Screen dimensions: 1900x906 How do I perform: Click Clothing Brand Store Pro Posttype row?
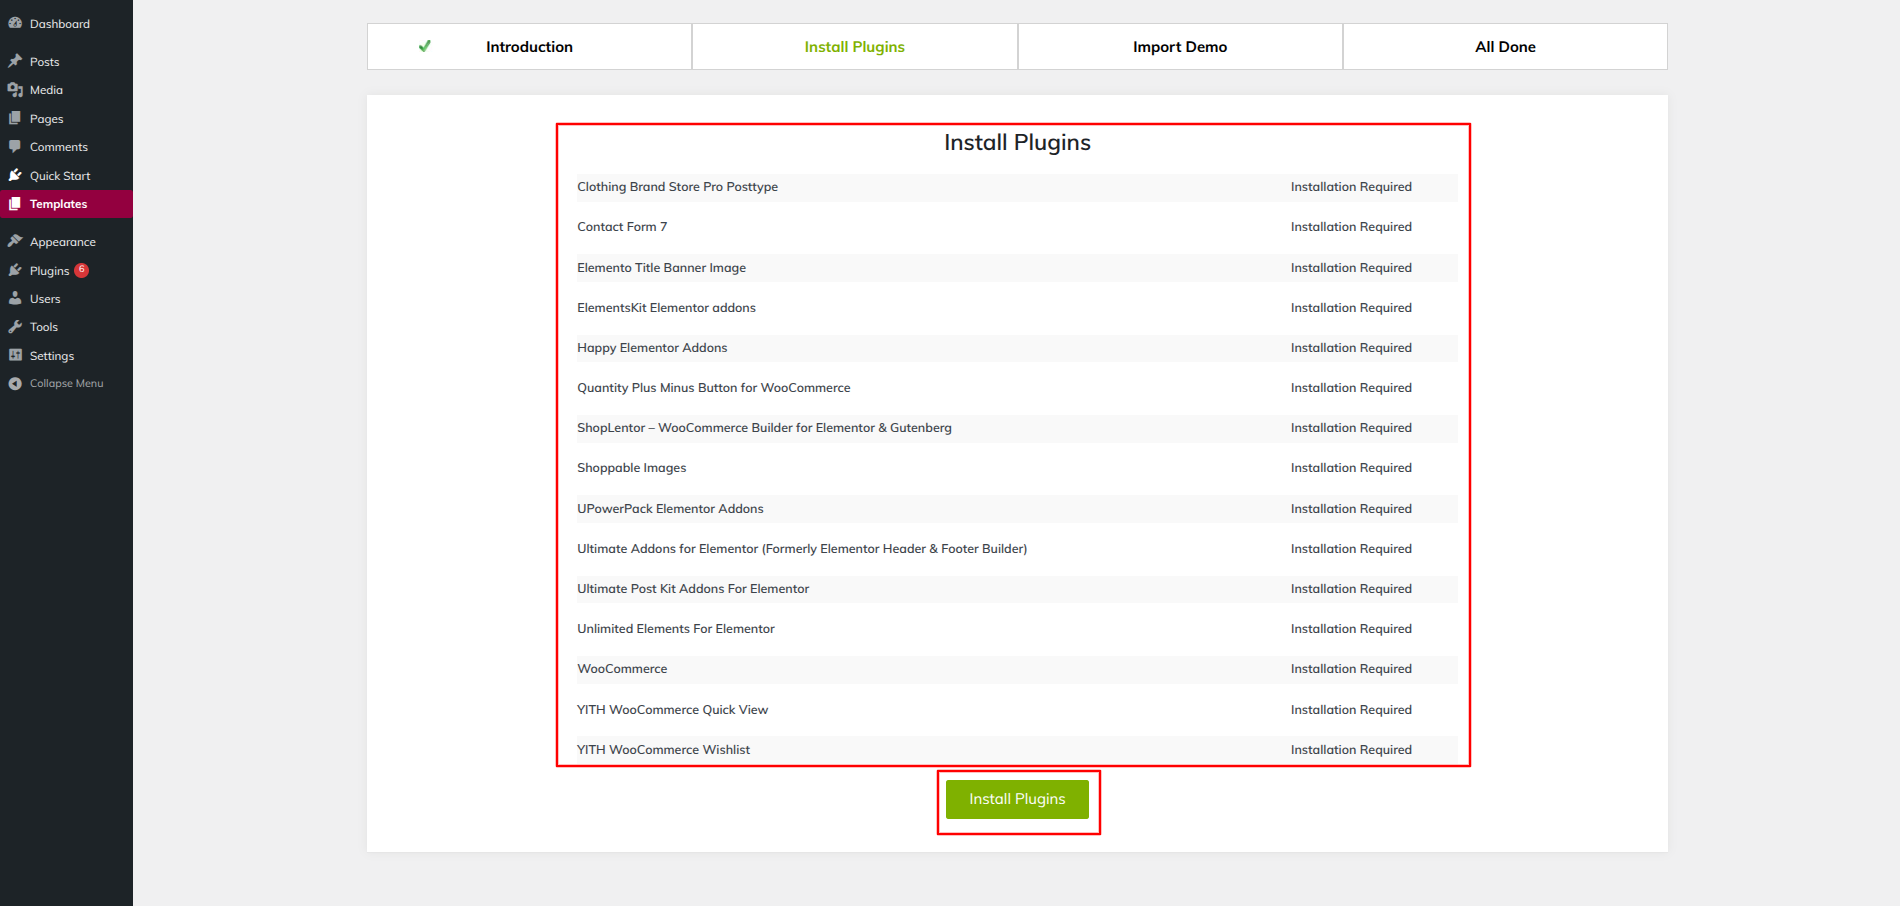tap(1017, 187)
